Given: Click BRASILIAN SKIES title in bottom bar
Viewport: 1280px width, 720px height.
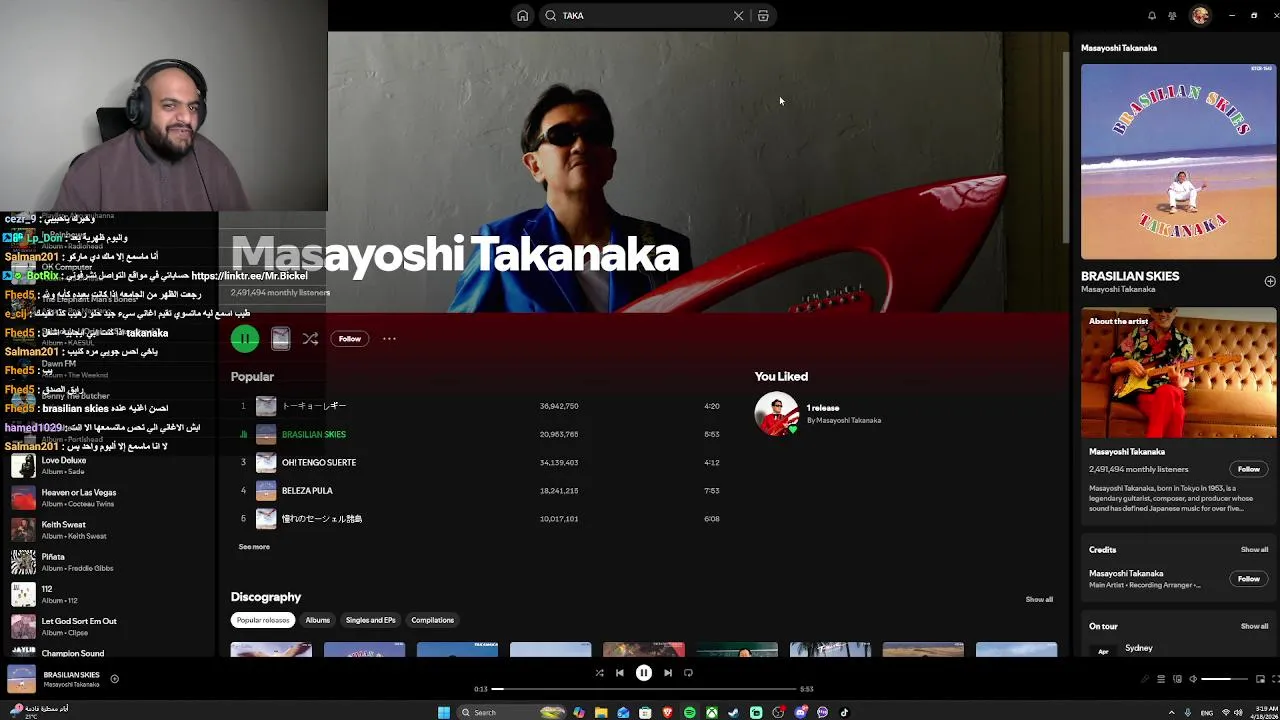Looking at the screenshot, I should (71, 675).
